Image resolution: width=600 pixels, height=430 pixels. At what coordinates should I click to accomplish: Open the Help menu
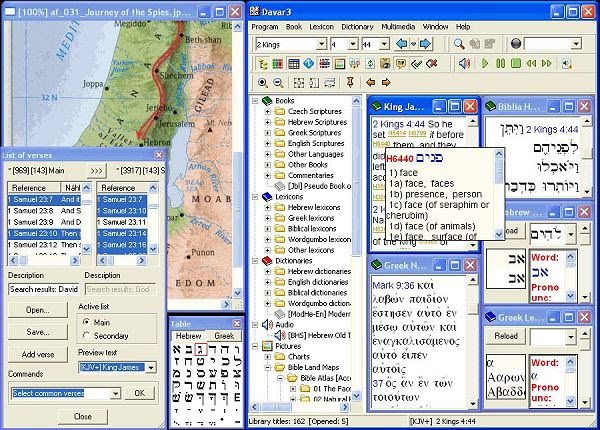[463, 27]
